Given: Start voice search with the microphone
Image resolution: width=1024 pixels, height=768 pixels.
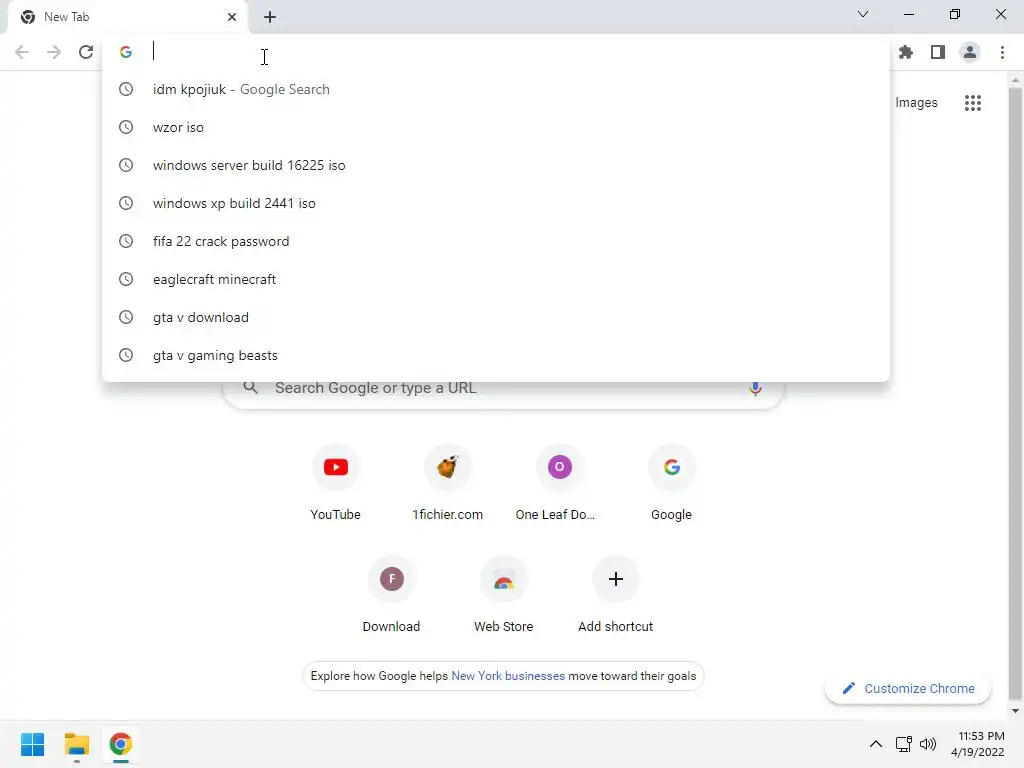Looking at the screenshot, I should click(755, 388).
